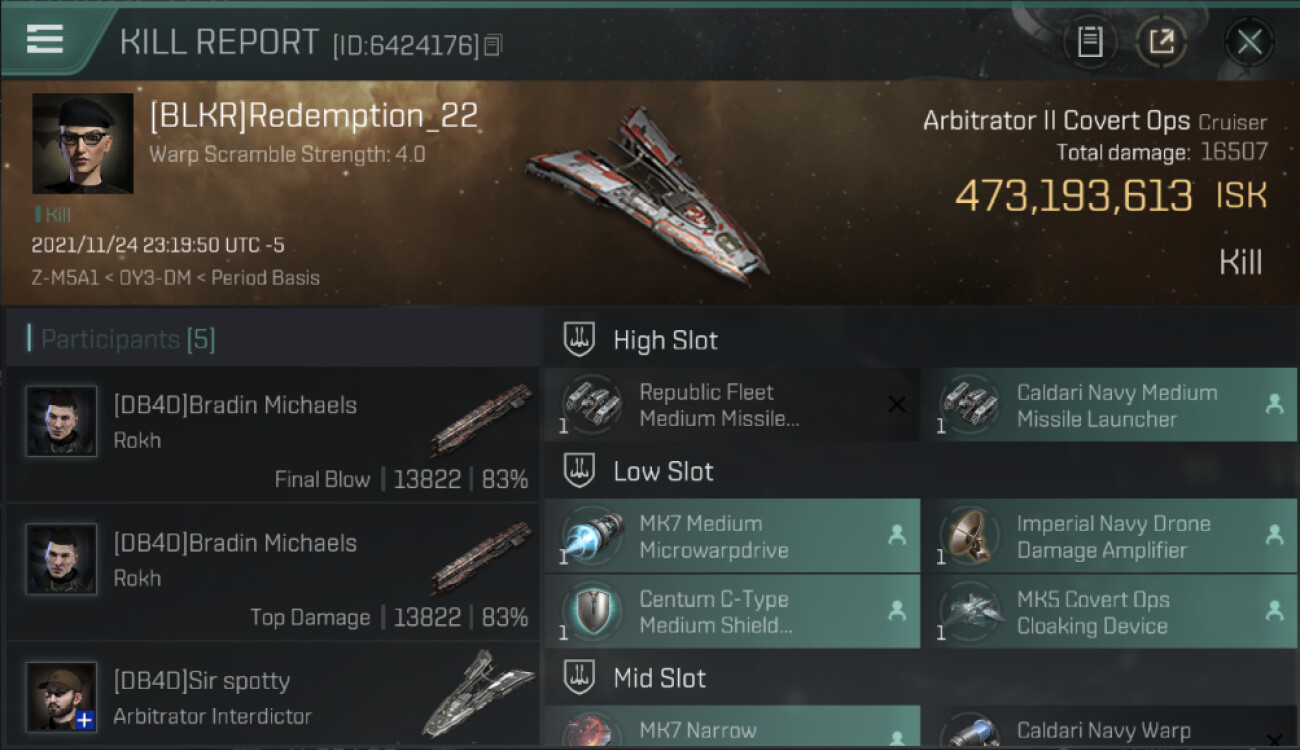The height and width of the screenshot is (750, 1300).
Task: Open the hamburger menu icon
Action: coord(45,39)
